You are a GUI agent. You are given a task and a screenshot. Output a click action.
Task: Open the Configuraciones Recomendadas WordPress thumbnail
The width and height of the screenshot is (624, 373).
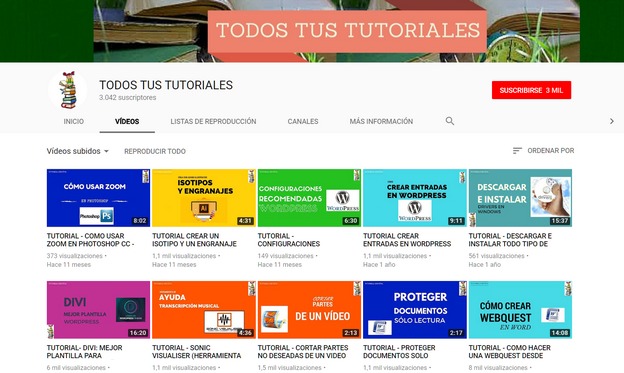point(309,198)
